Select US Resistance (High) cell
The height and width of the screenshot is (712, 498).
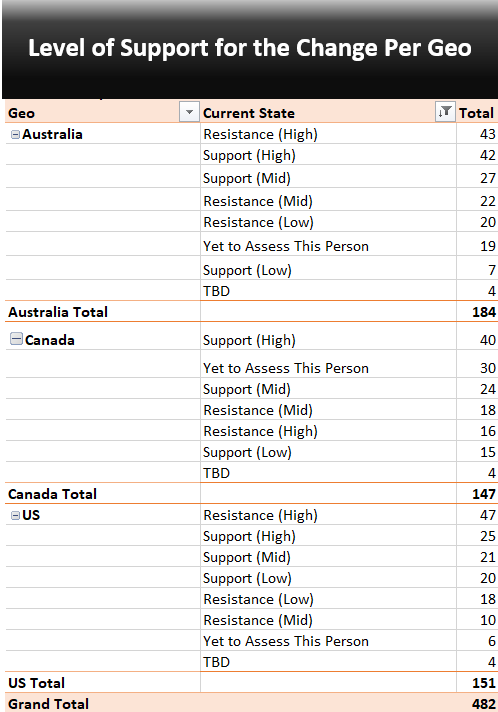(260, 515)
